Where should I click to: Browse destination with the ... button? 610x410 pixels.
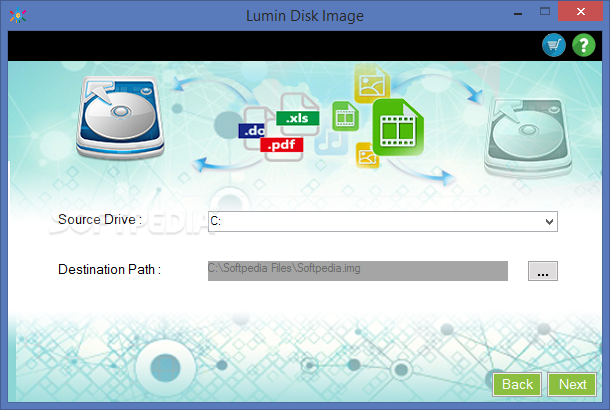tap(543, 271)
